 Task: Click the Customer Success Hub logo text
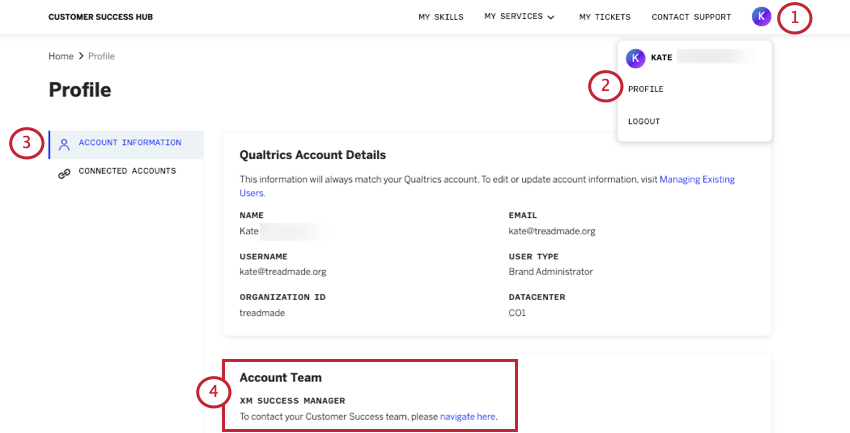pos(100,17)
